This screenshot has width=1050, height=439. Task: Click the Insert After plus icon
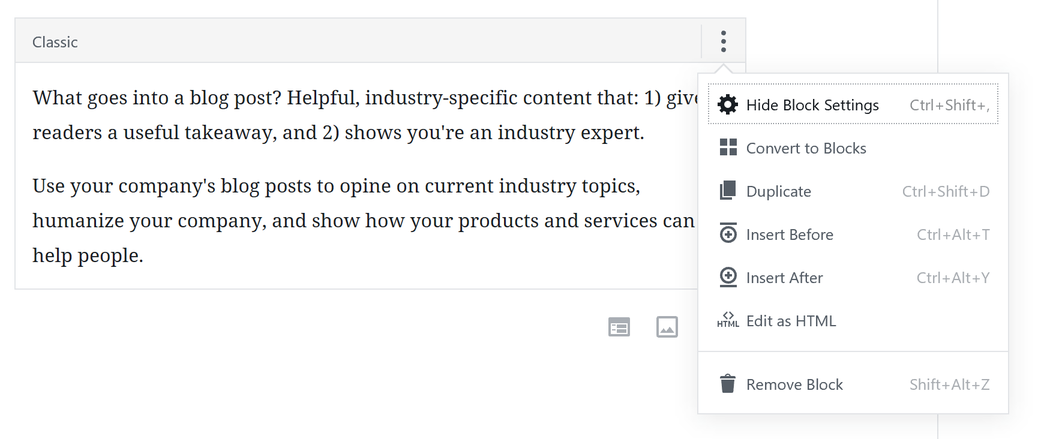pyautogui.click(x=728, y=277)
